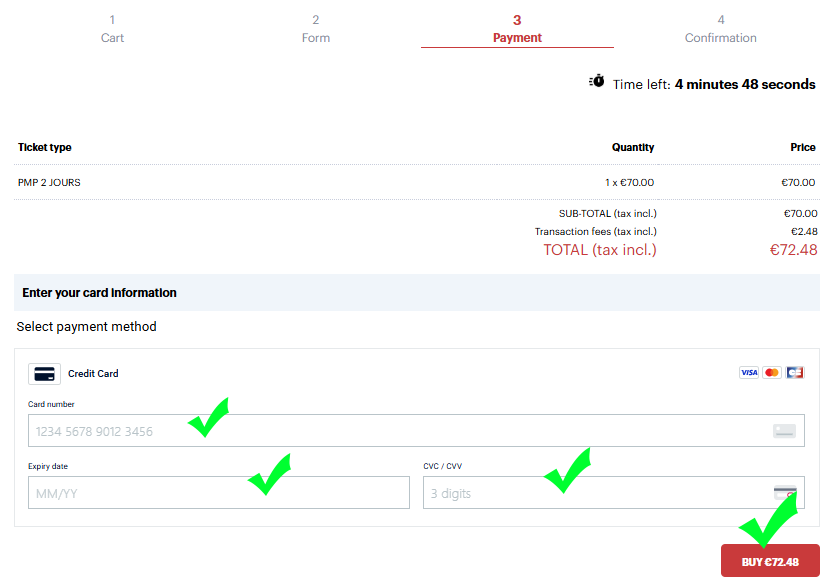Click the 1 x €70.00 quantity cell

pos(630,182)
